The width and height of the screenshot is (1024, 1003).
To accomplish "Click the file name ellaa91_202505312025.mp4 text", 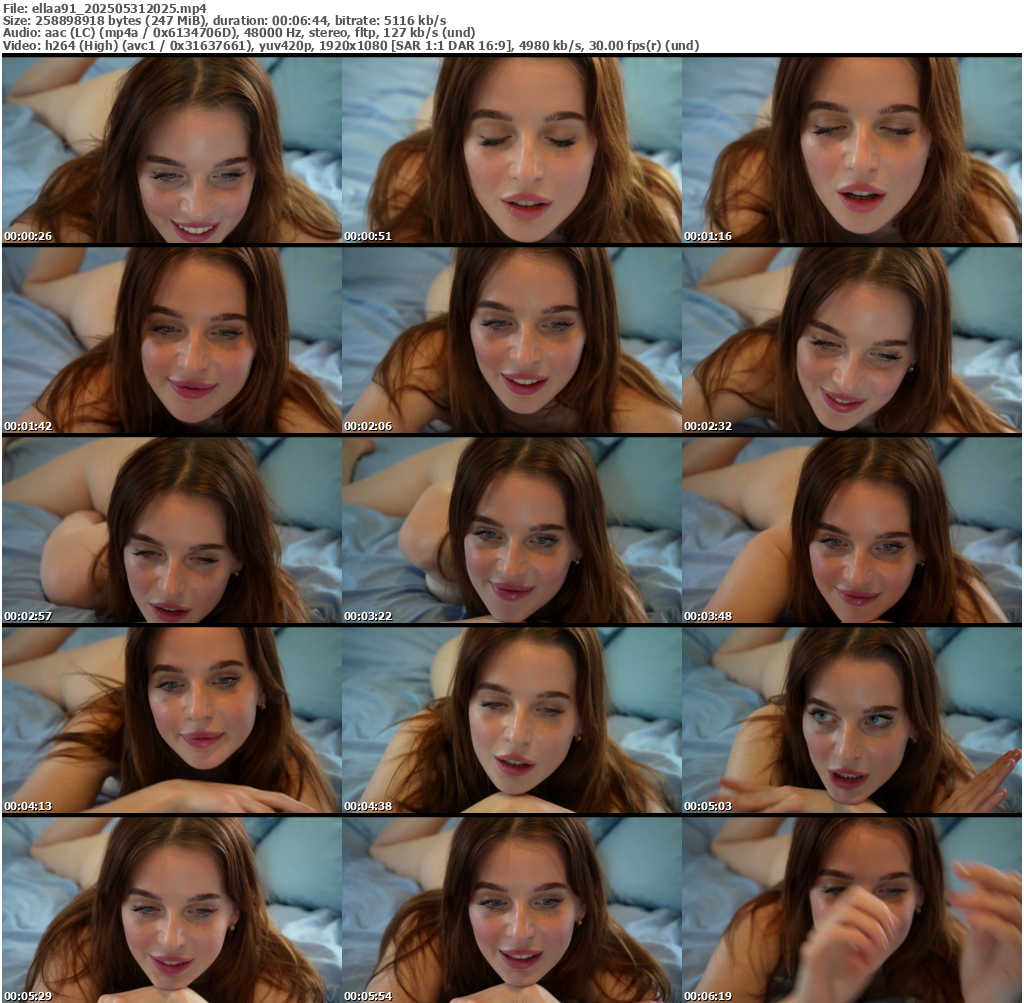I will (x=119, y=8).
